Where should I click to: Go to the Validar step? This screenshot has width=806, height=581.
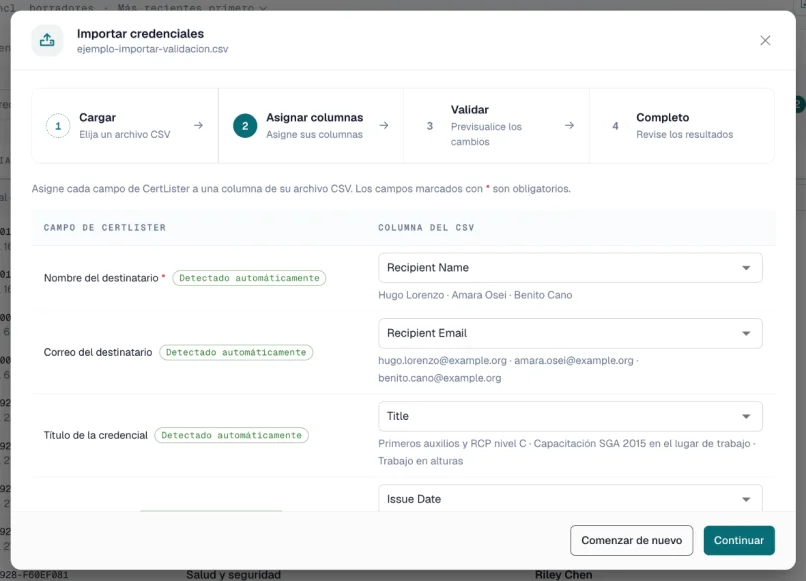[x=497, y=126]
